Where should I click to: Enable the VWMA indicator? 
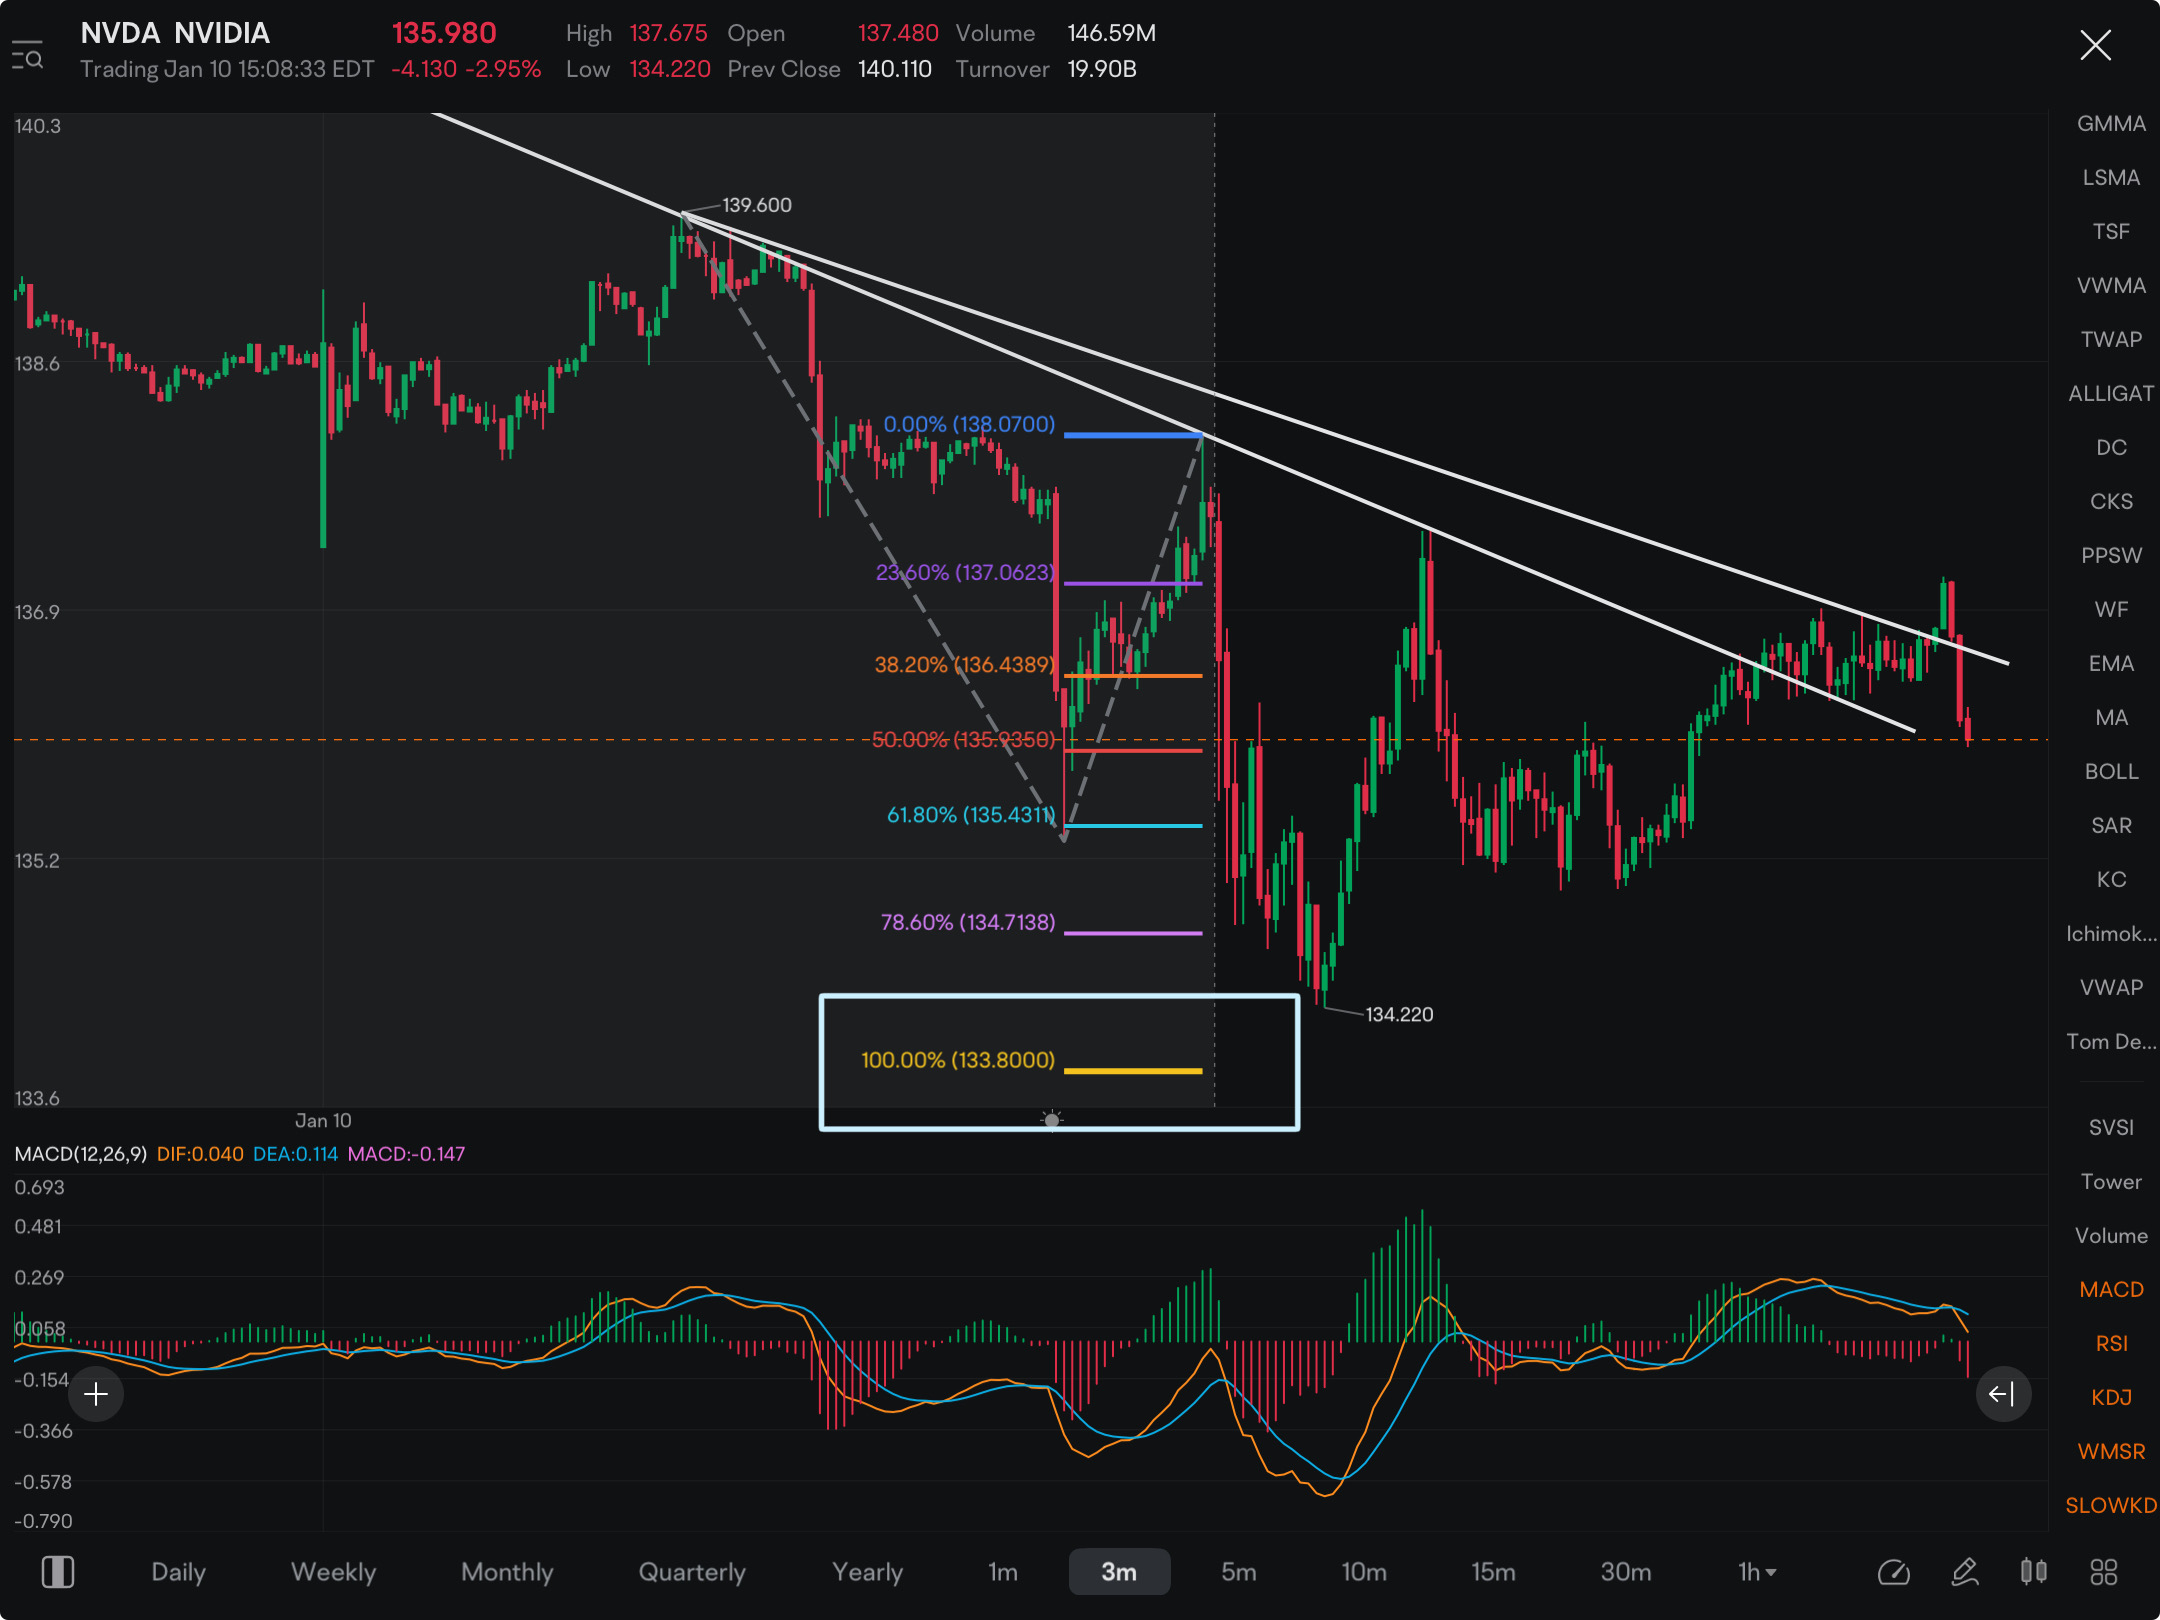coord(2111,286)
